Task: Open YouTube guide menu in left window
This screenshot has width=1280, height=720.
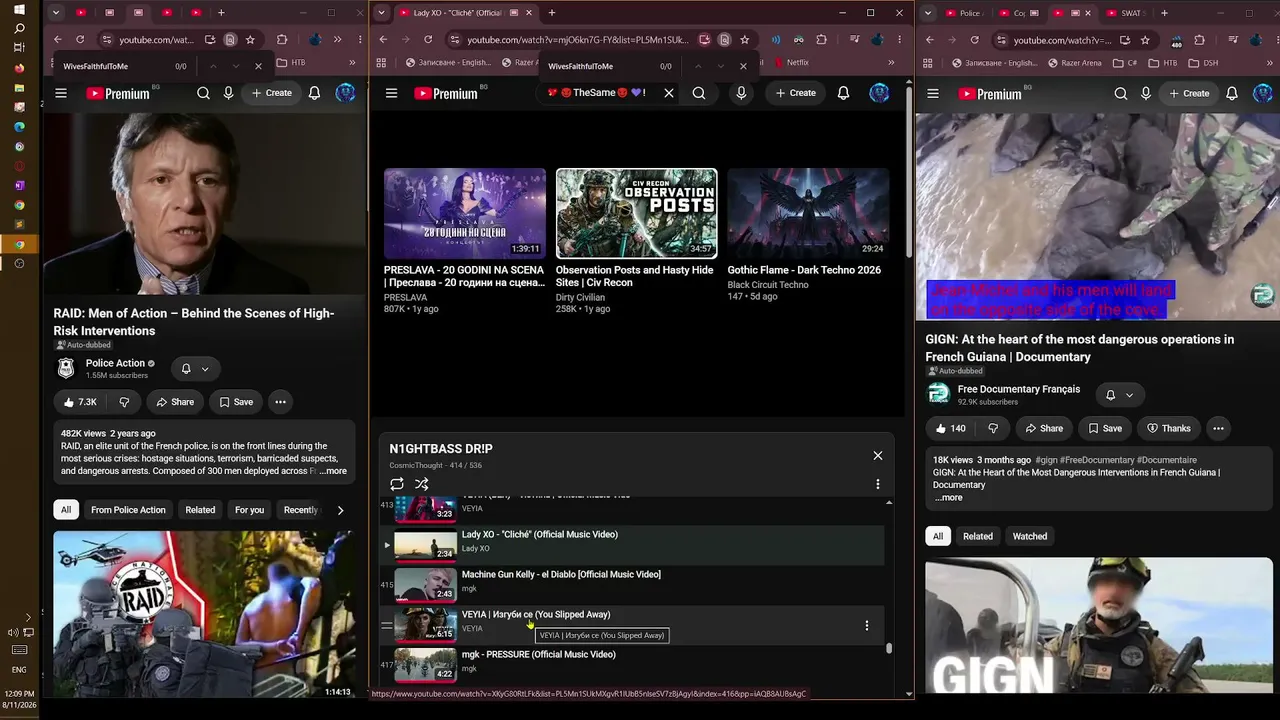Action: click(61, 93)
